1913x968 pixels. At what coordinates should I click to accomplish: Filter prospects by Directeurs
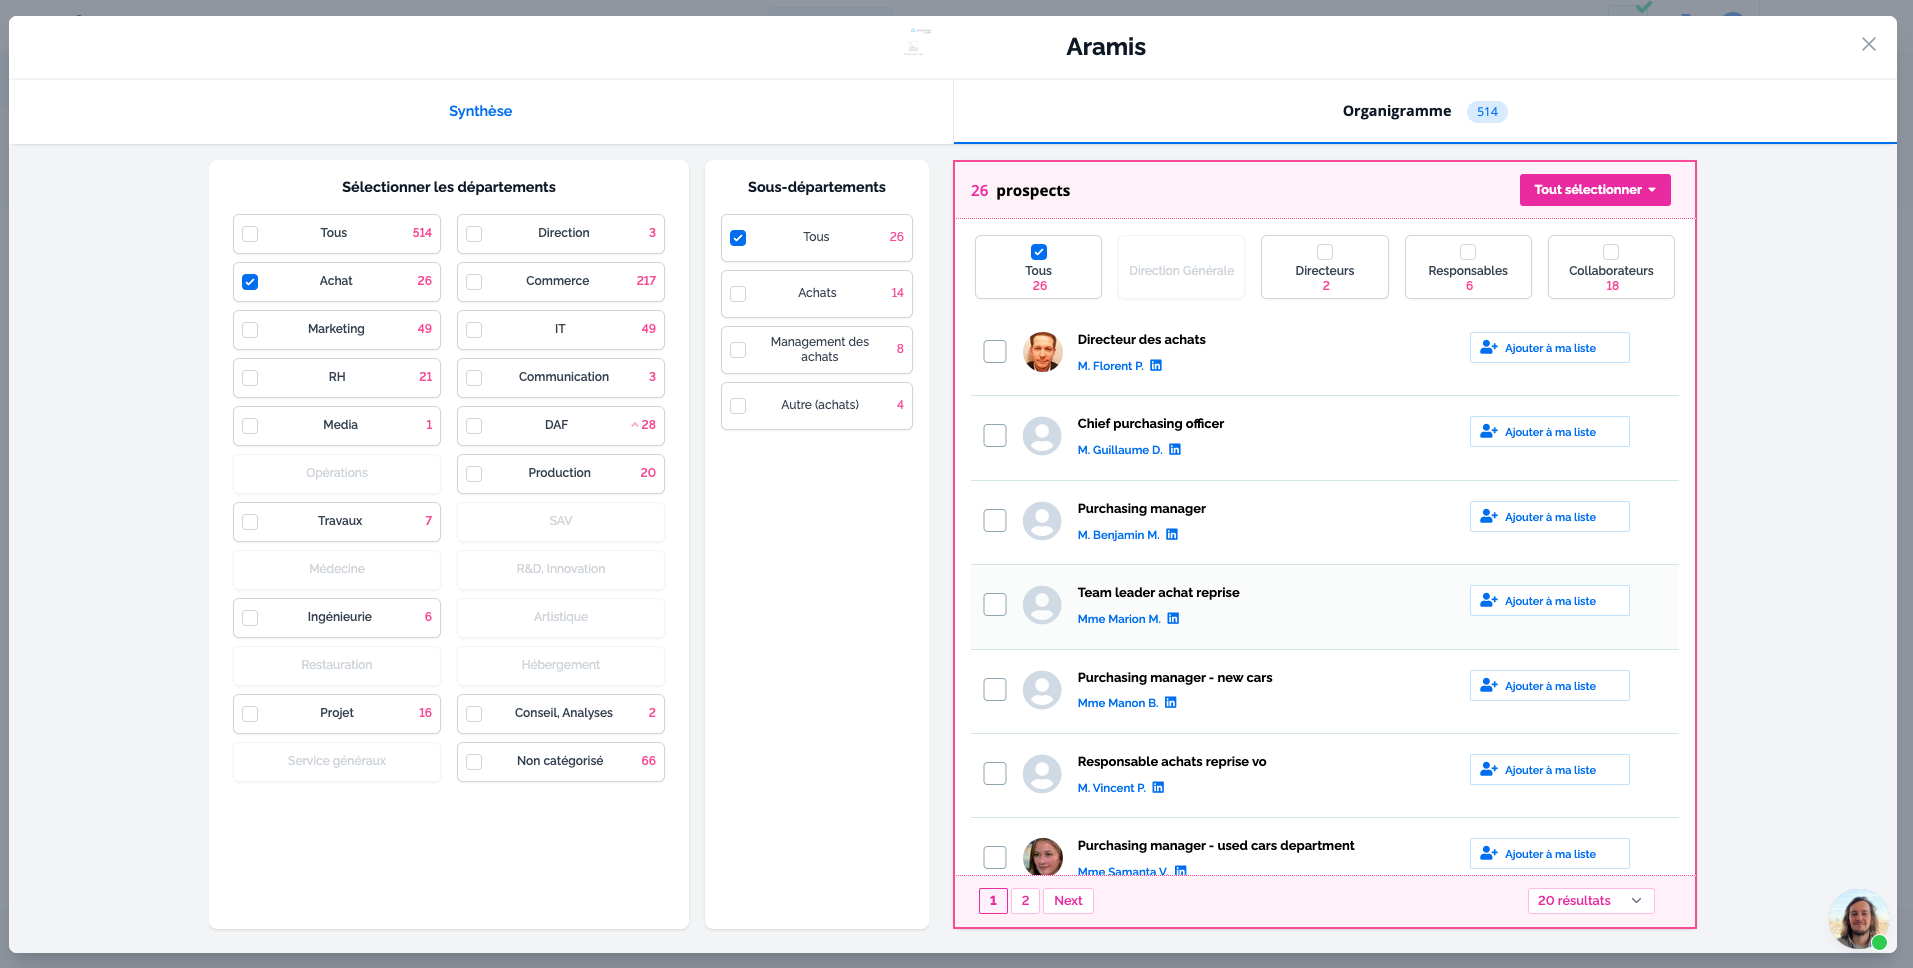click(1325, 267)
